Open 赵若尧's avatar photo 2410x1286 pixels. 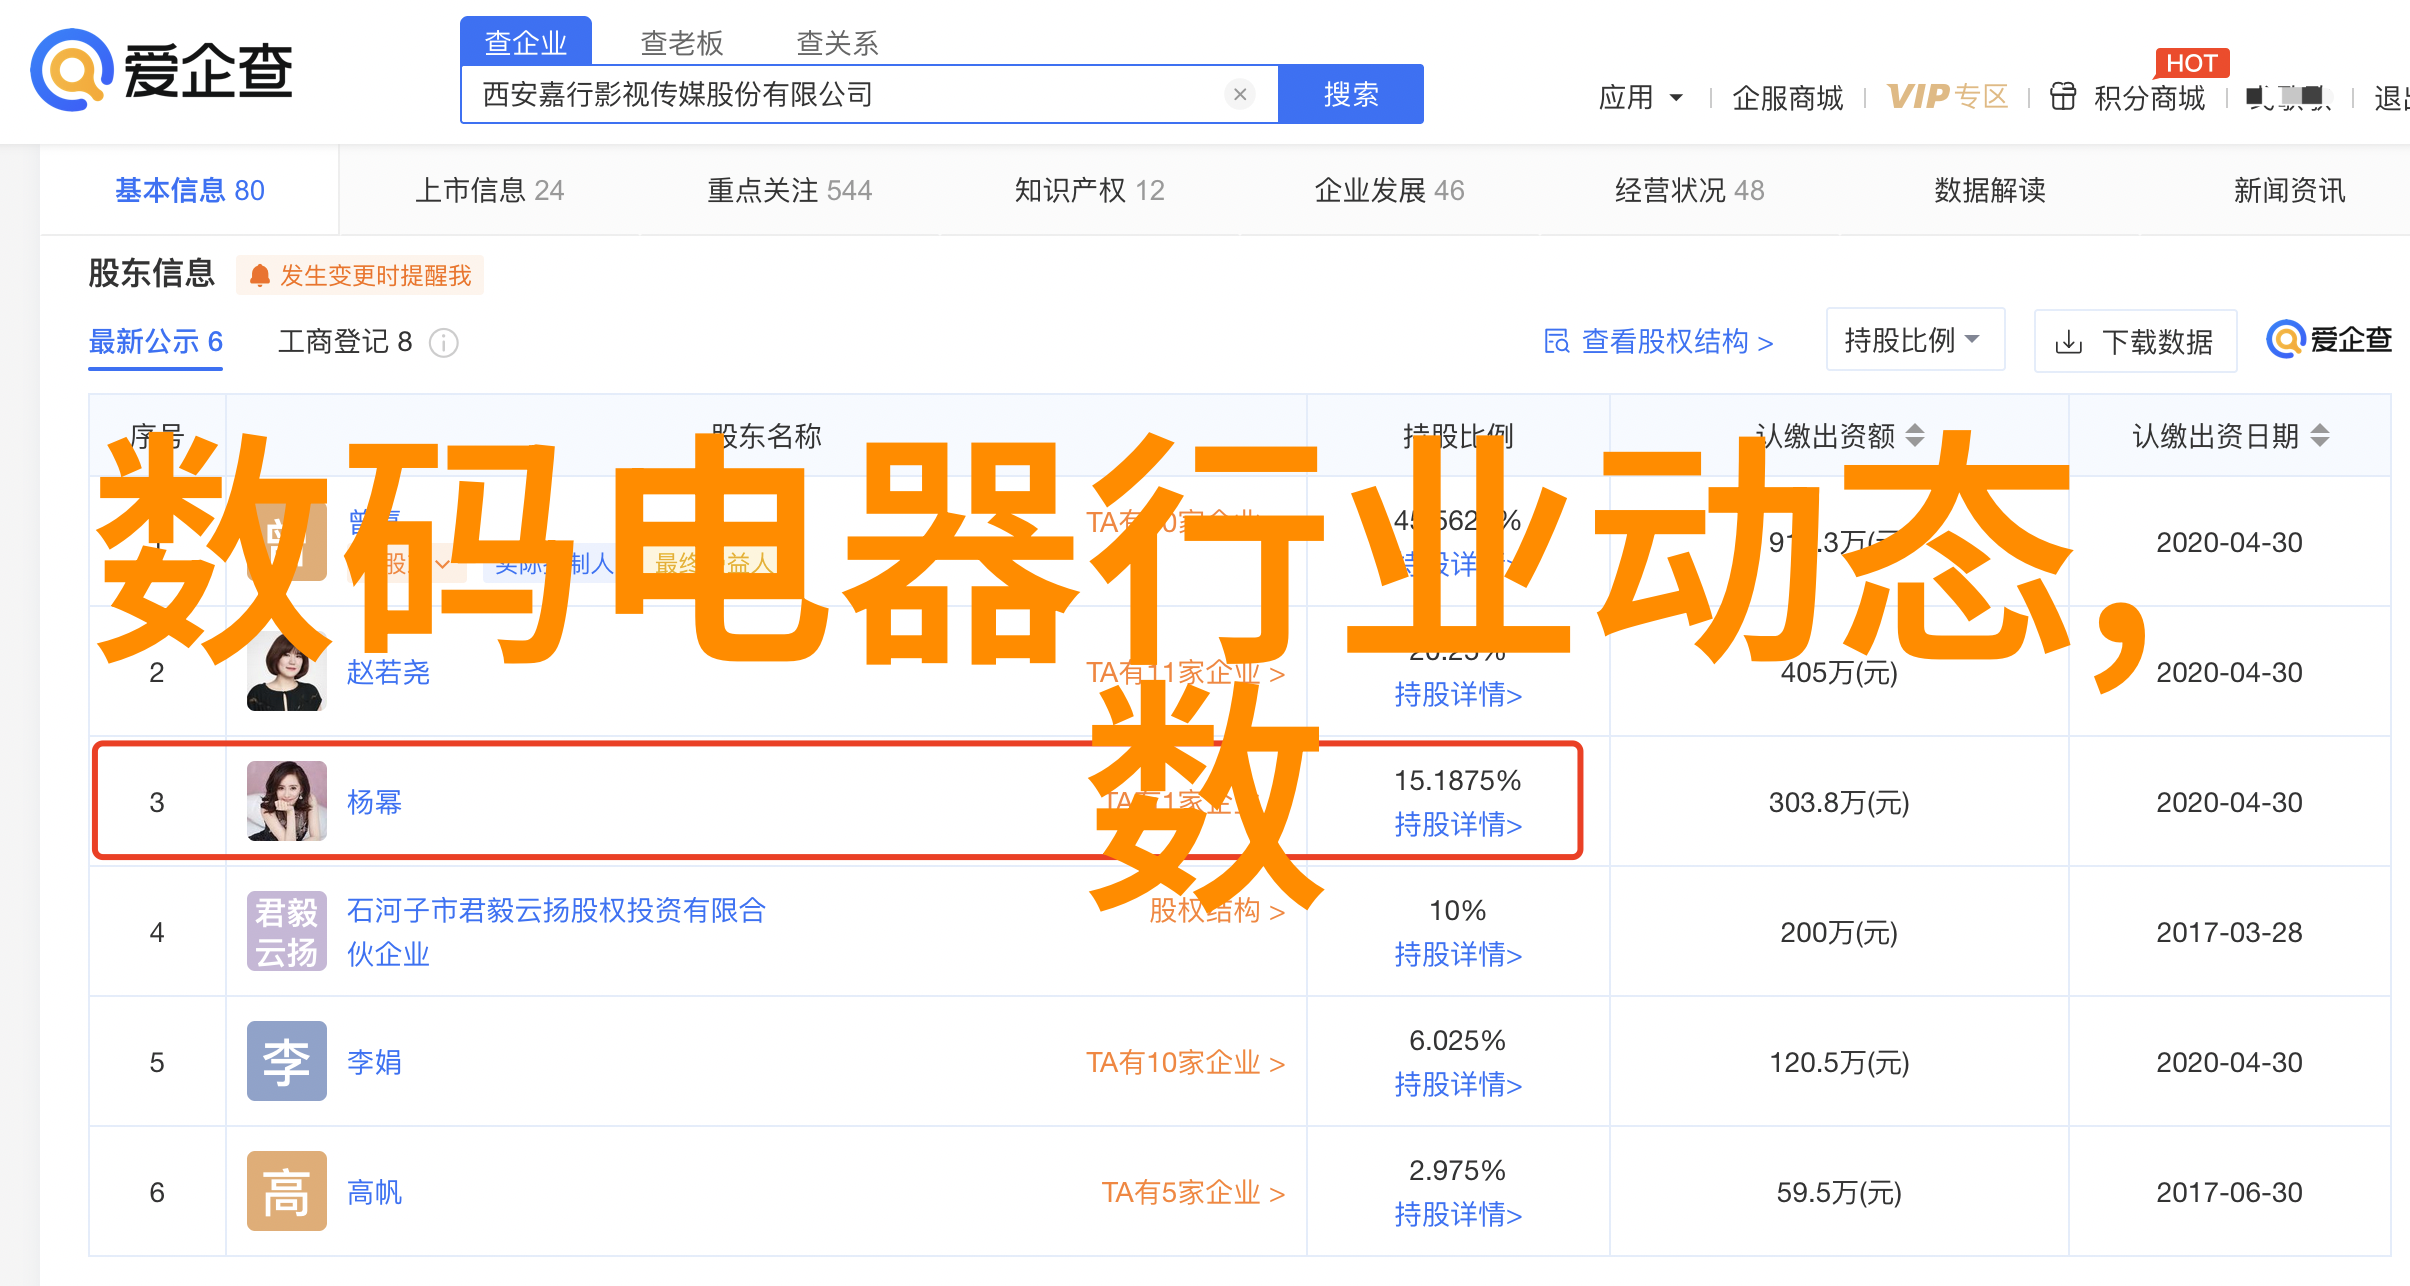(x=287, y=671)
